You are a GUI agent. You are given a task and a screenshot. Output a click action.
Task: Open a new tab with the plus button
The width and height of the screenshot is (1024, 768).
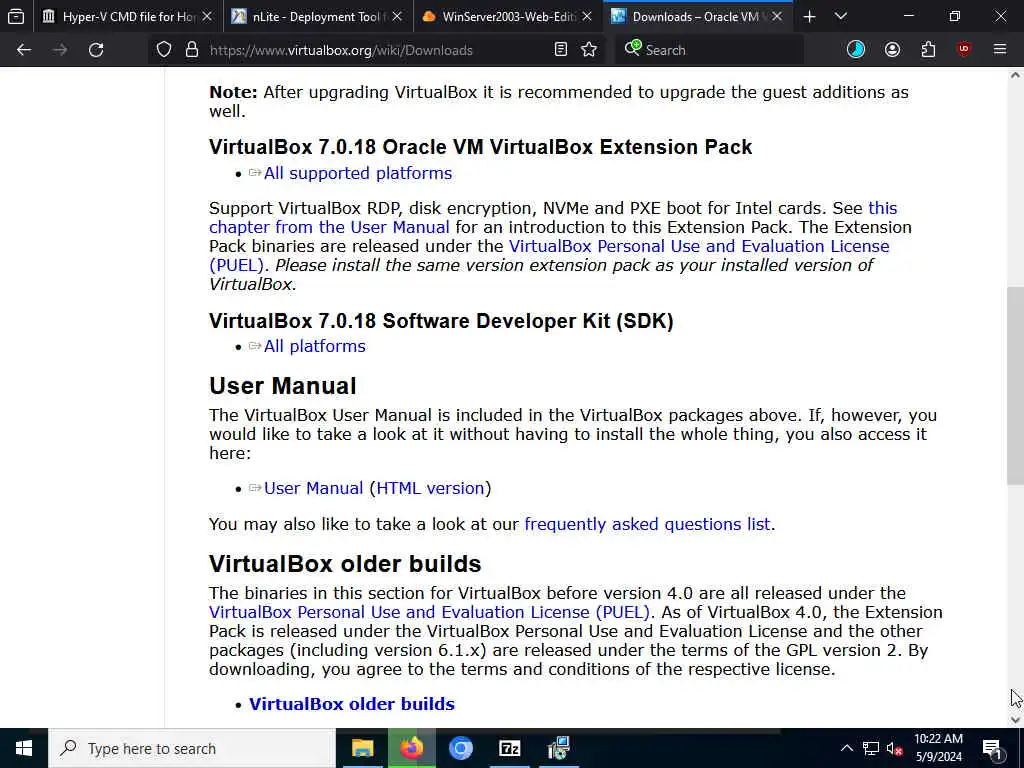[809, 16]
